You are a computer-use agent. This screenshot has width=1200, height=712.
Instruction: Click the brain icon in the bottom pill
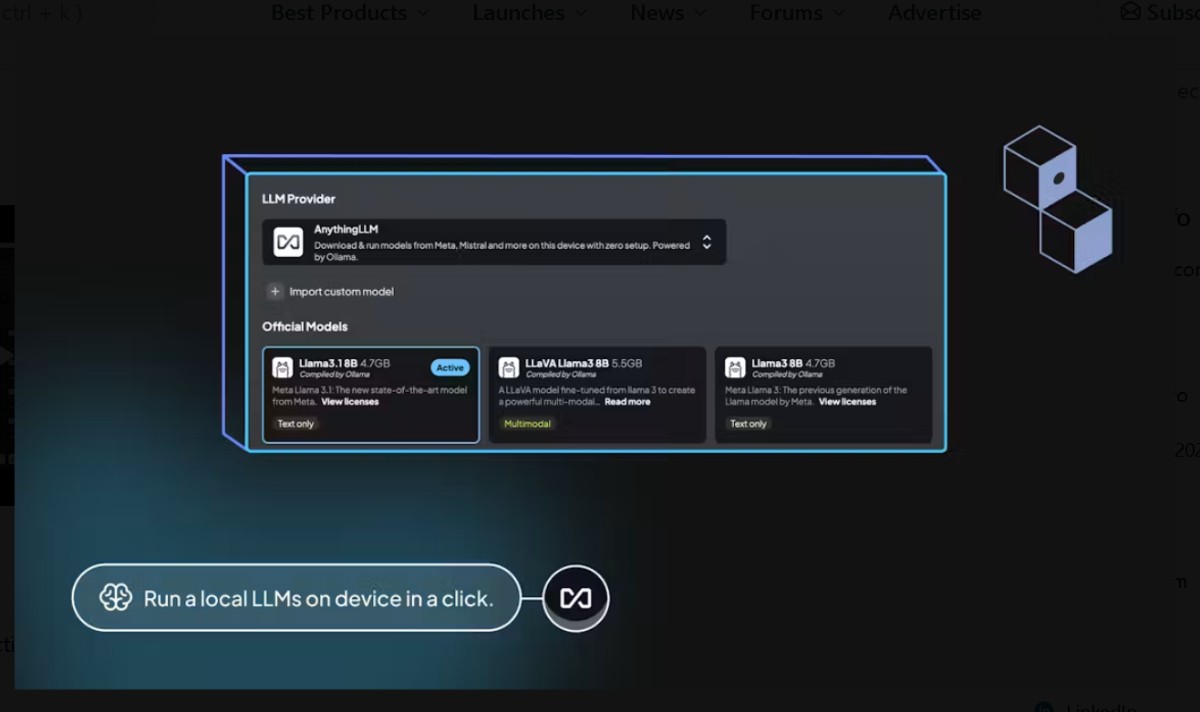click(116, 598)
